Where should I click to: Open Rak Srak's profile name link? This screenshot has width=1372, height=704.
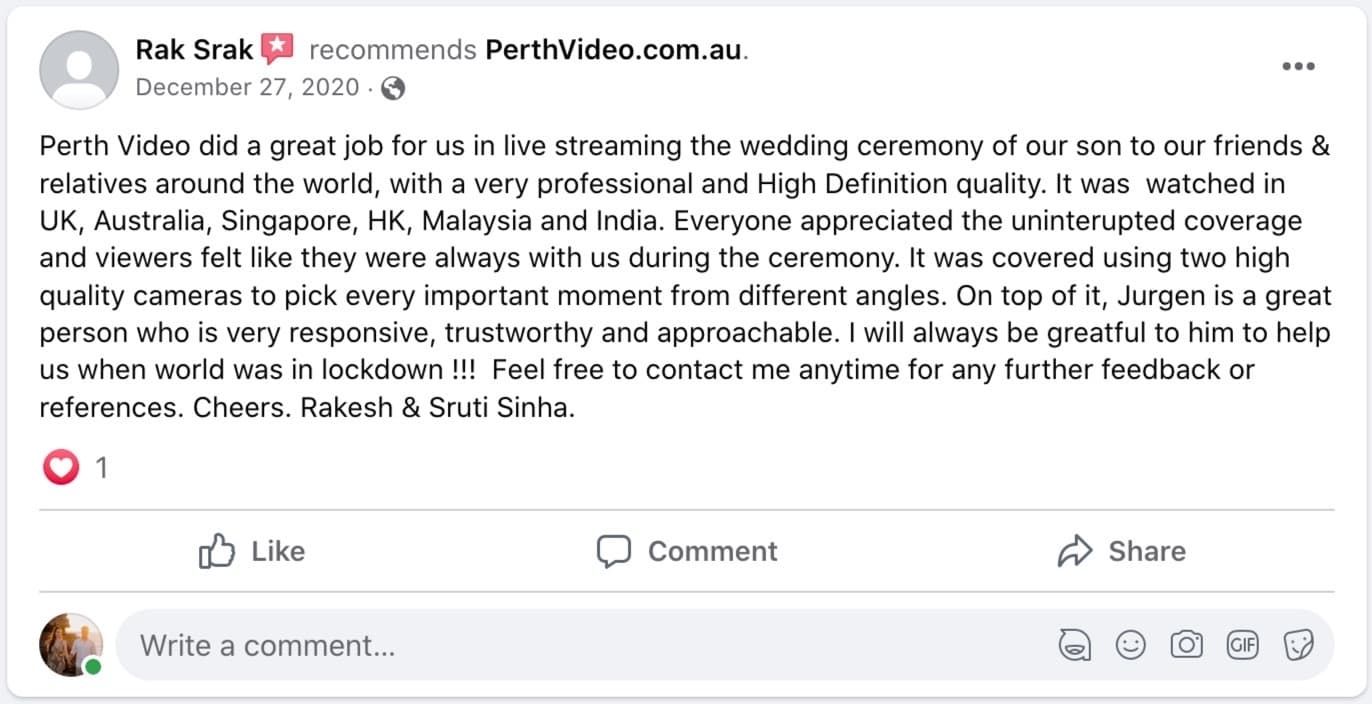click(x=194, y=50)
